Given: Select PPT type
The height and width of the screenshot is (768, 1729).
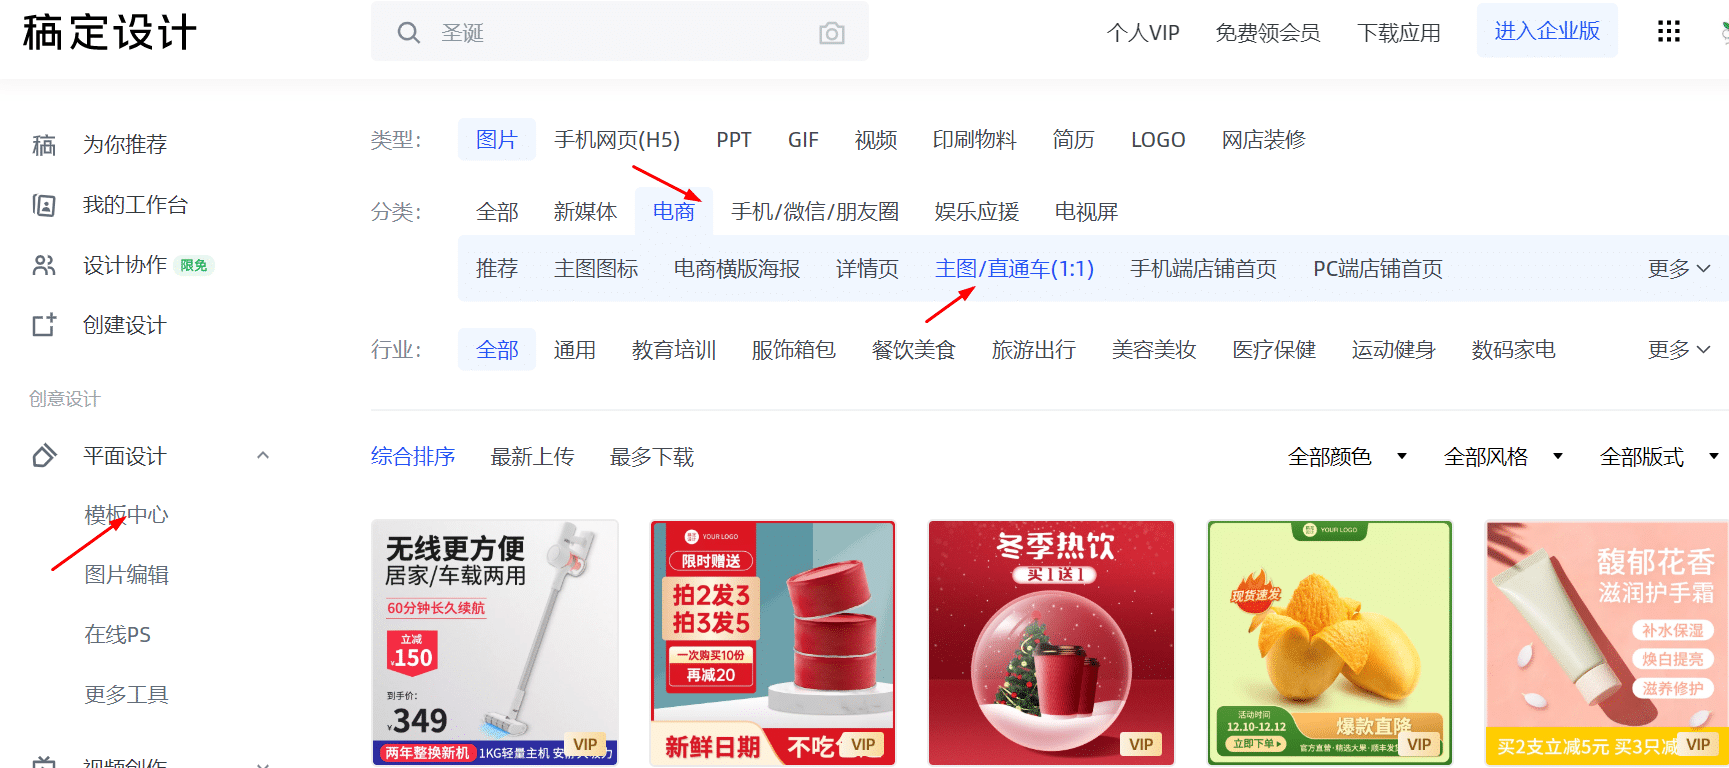Looking at the screenshot, I should (734, 140).
